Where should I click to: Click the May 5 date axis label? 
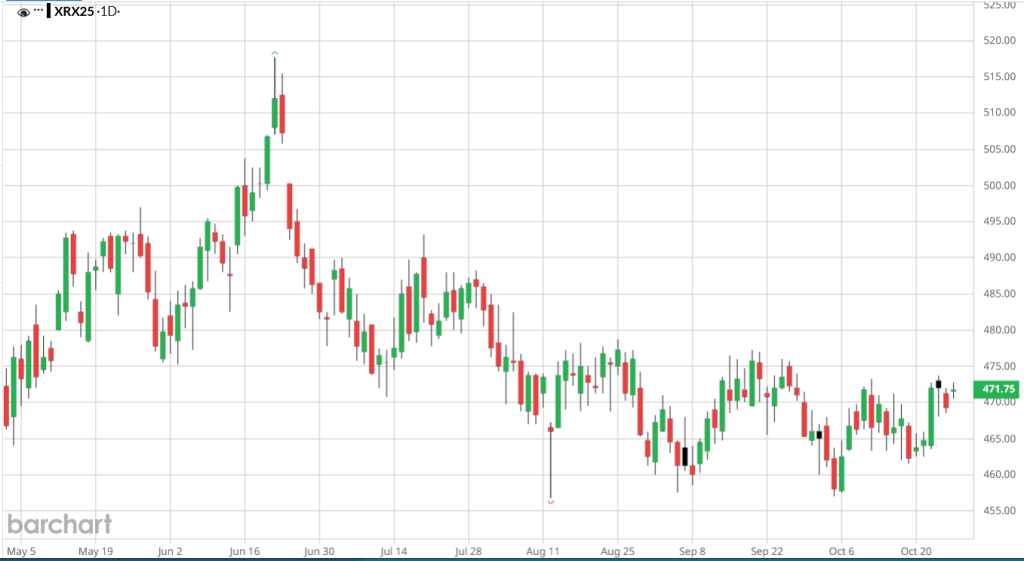[x=21, y=550]
